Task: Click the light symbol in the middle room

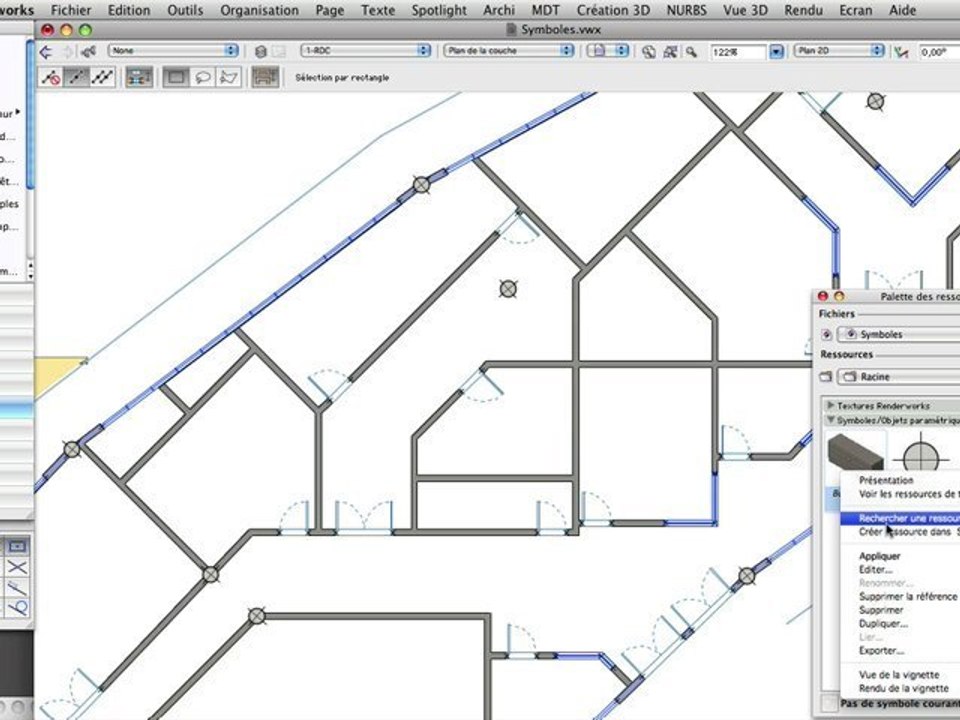Action: click(x=508, y=288)
